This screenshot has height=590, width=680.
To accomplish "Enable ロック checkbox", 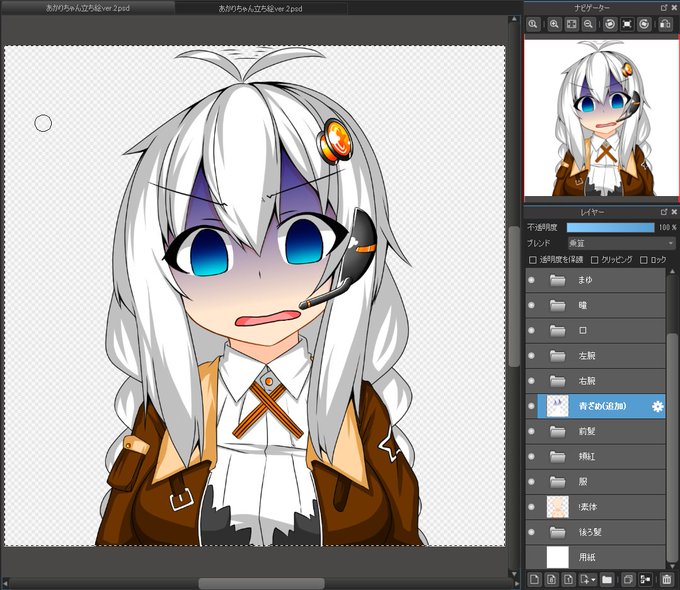I will click(x=644, y=260).
